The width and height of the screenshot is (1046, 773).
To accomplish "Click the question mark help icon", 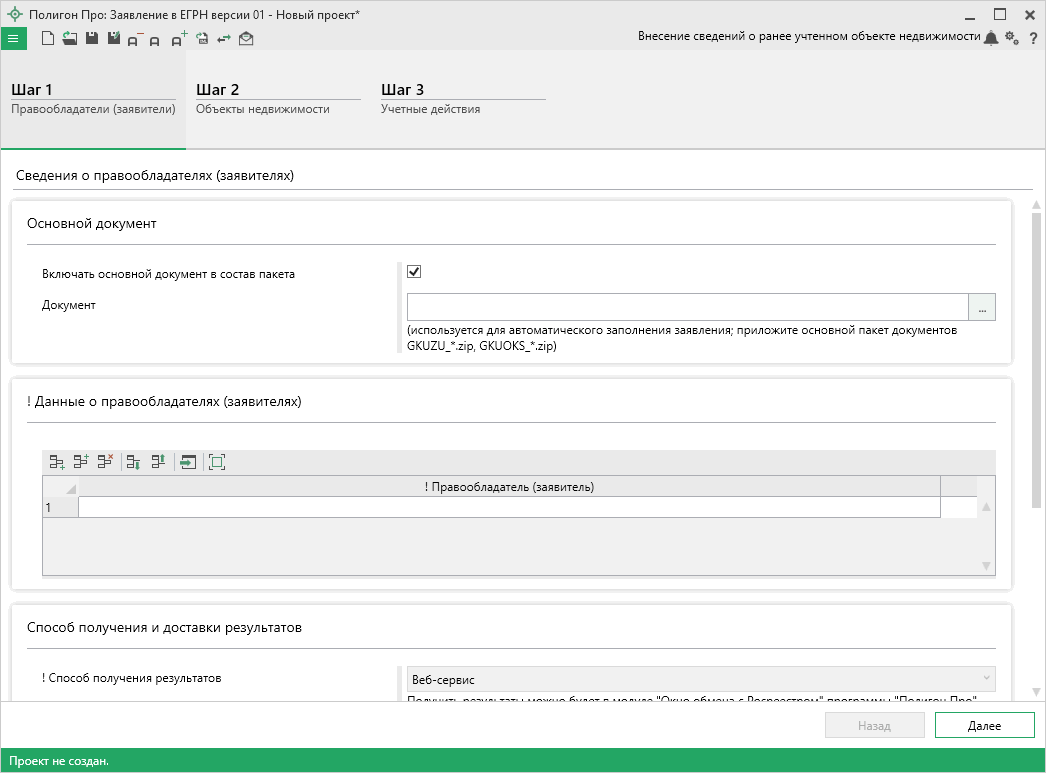I will coord(1033,38).
